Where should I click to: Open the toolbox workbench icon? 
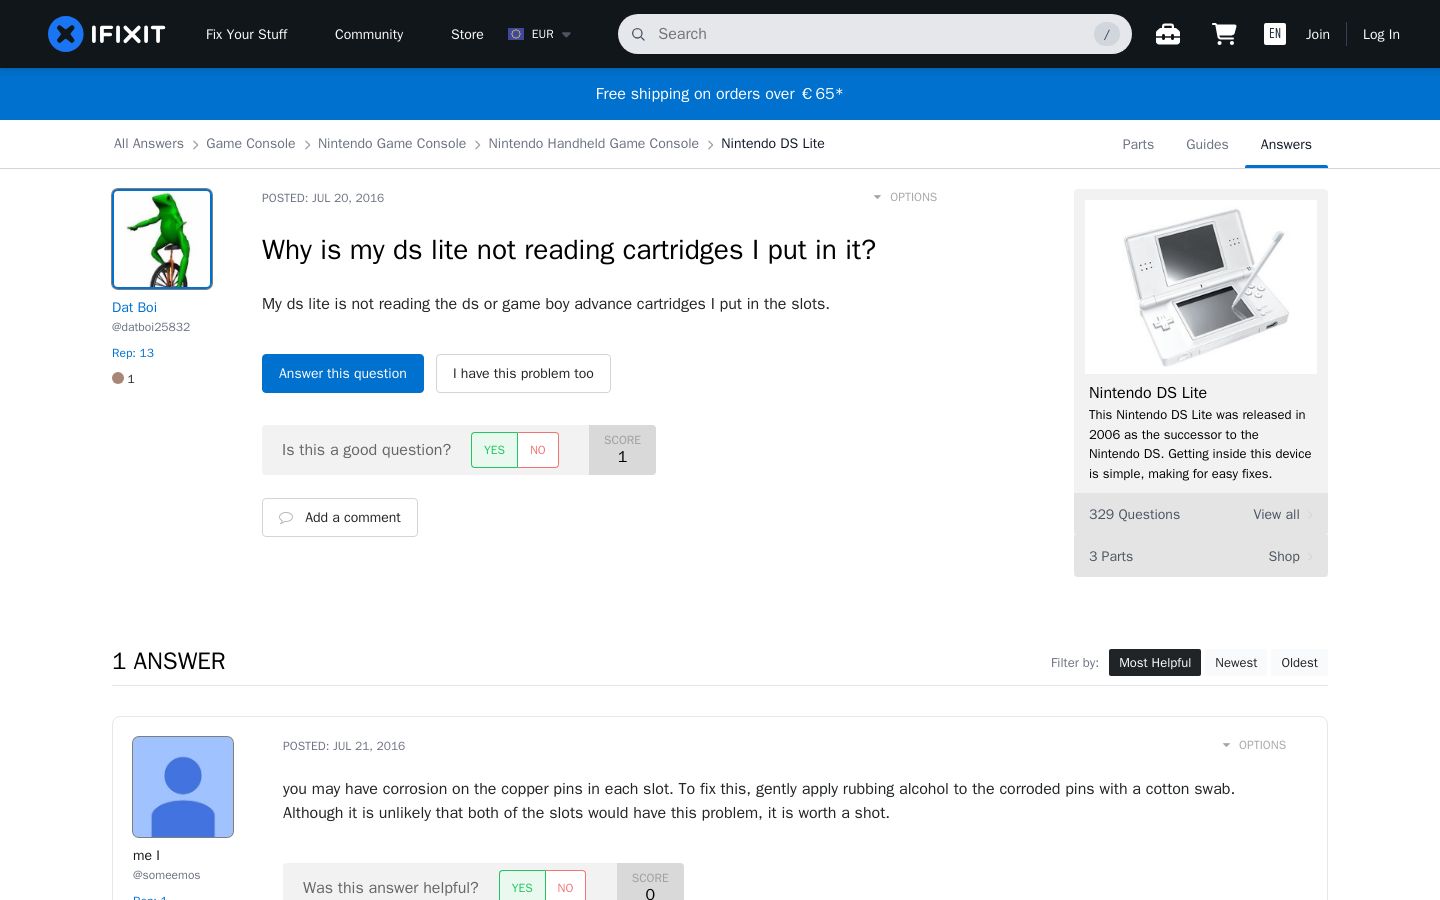1168,34
